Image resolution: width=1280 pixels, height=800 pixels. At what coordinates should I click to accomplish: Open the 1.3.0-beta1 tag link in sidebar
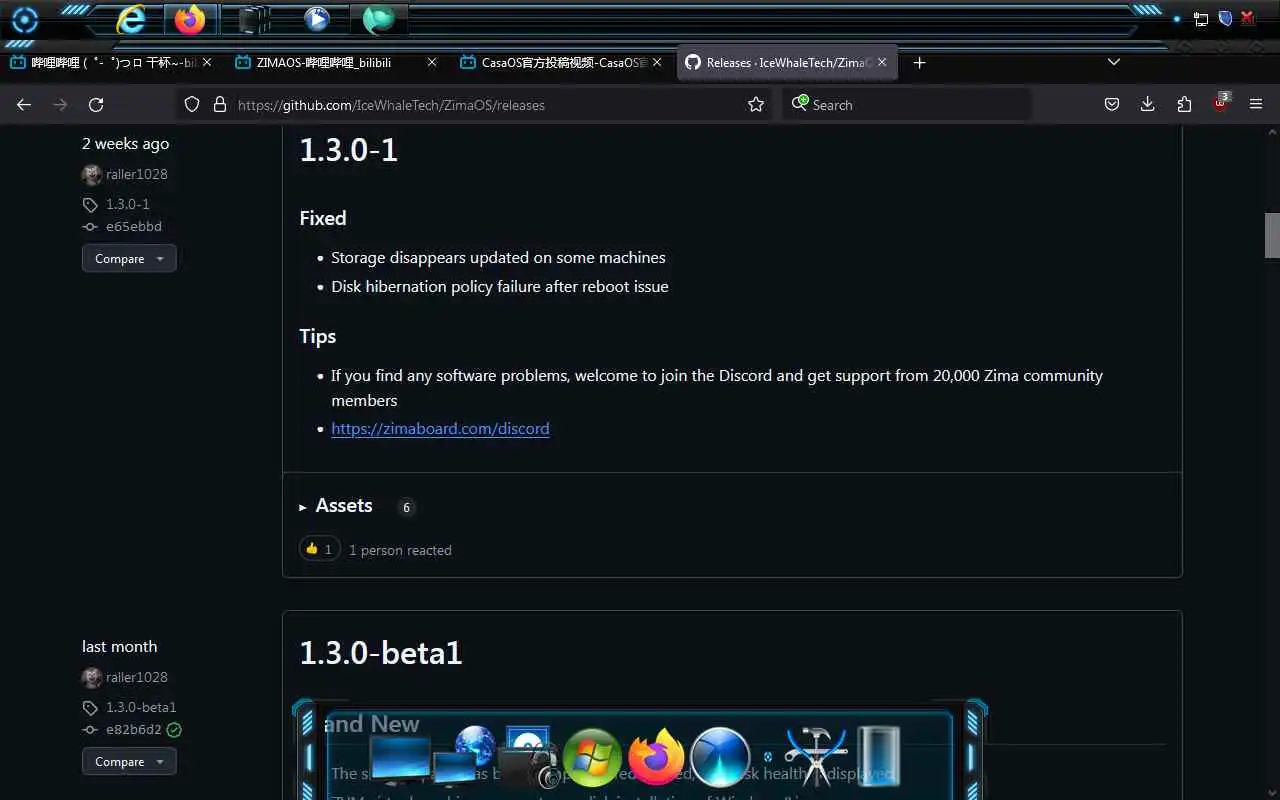pyautogui.click(x=141, y=707)
